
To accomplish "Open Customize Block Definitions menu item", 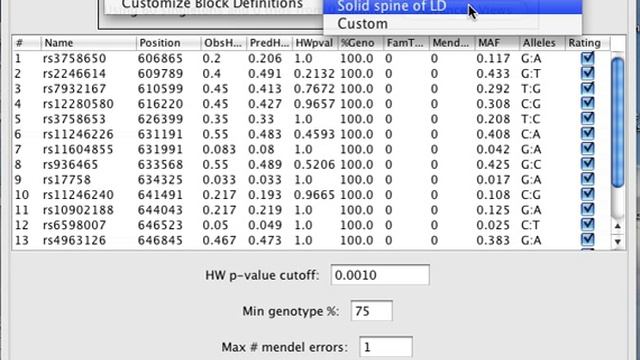I will click(x=212, y=5).
